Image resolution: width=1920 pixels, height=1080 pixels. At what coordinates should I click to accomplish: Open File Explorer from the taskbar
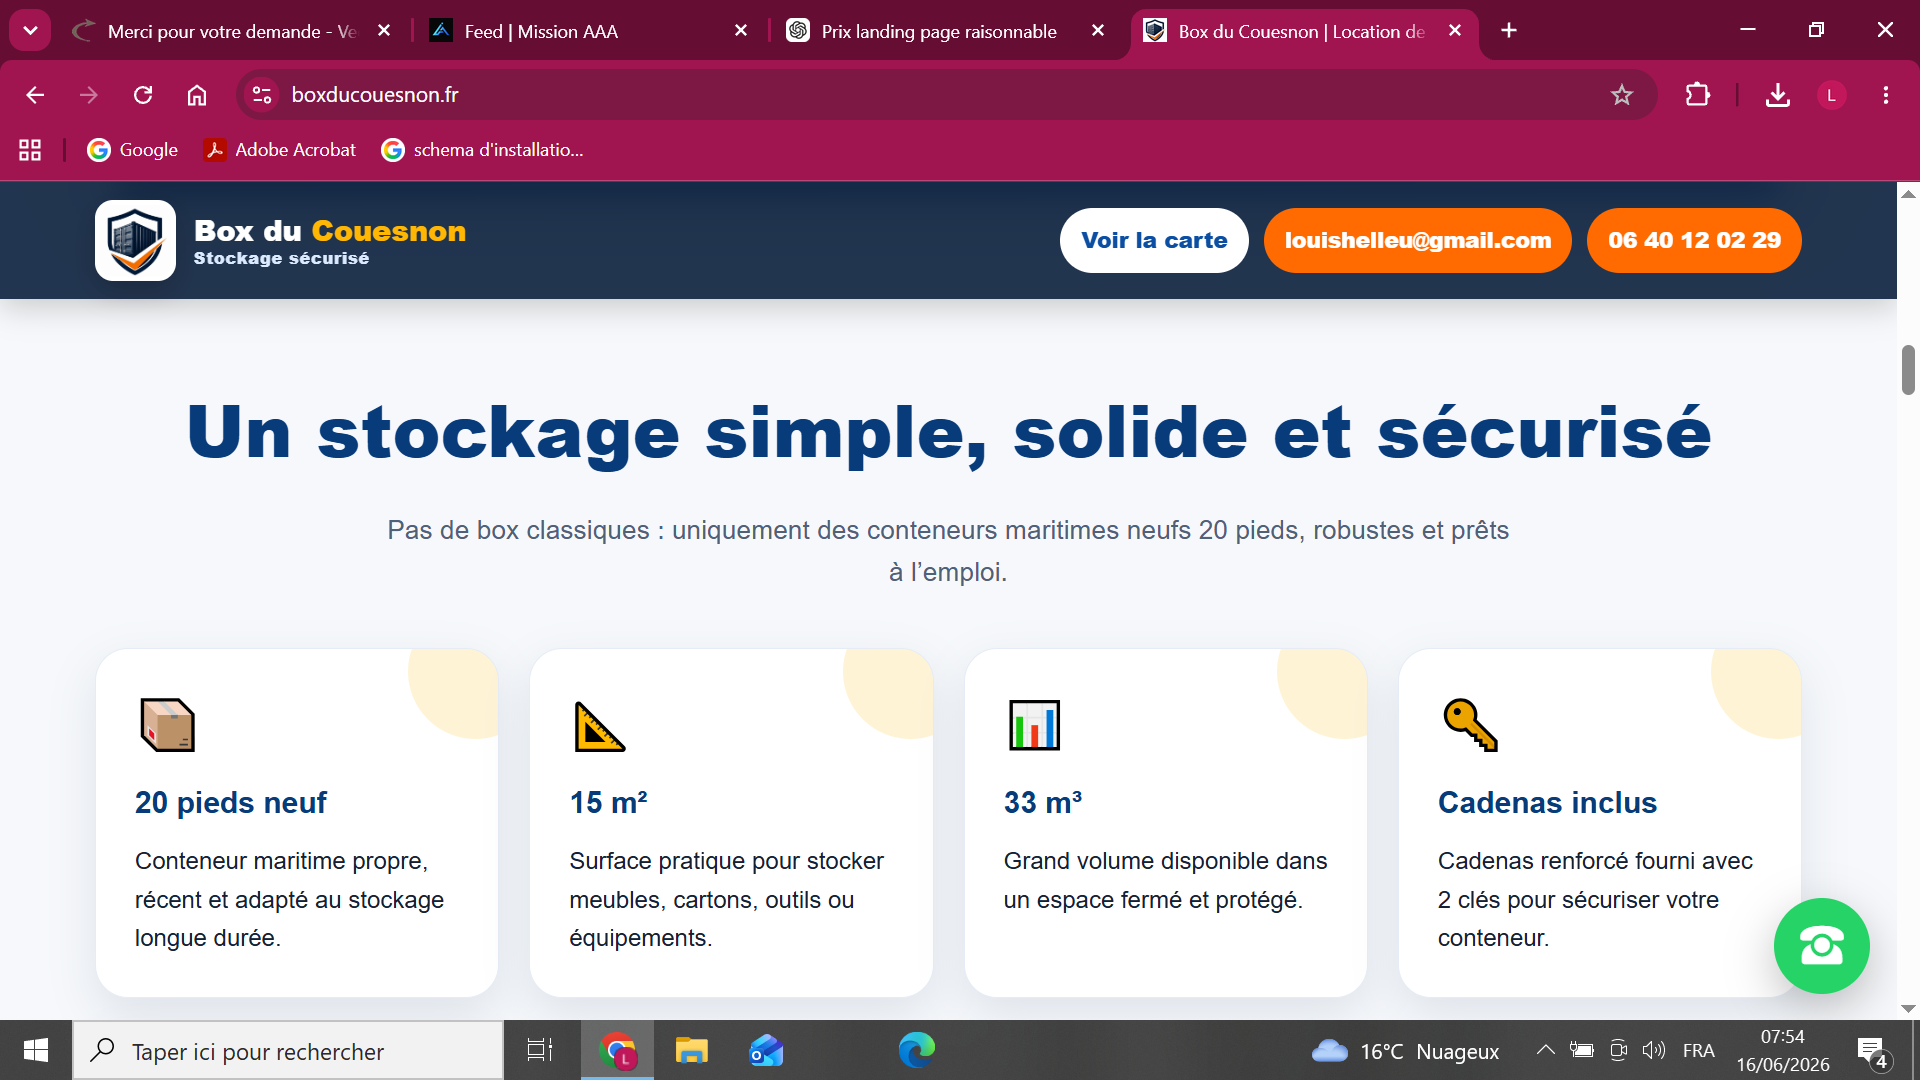point(691,1050)
